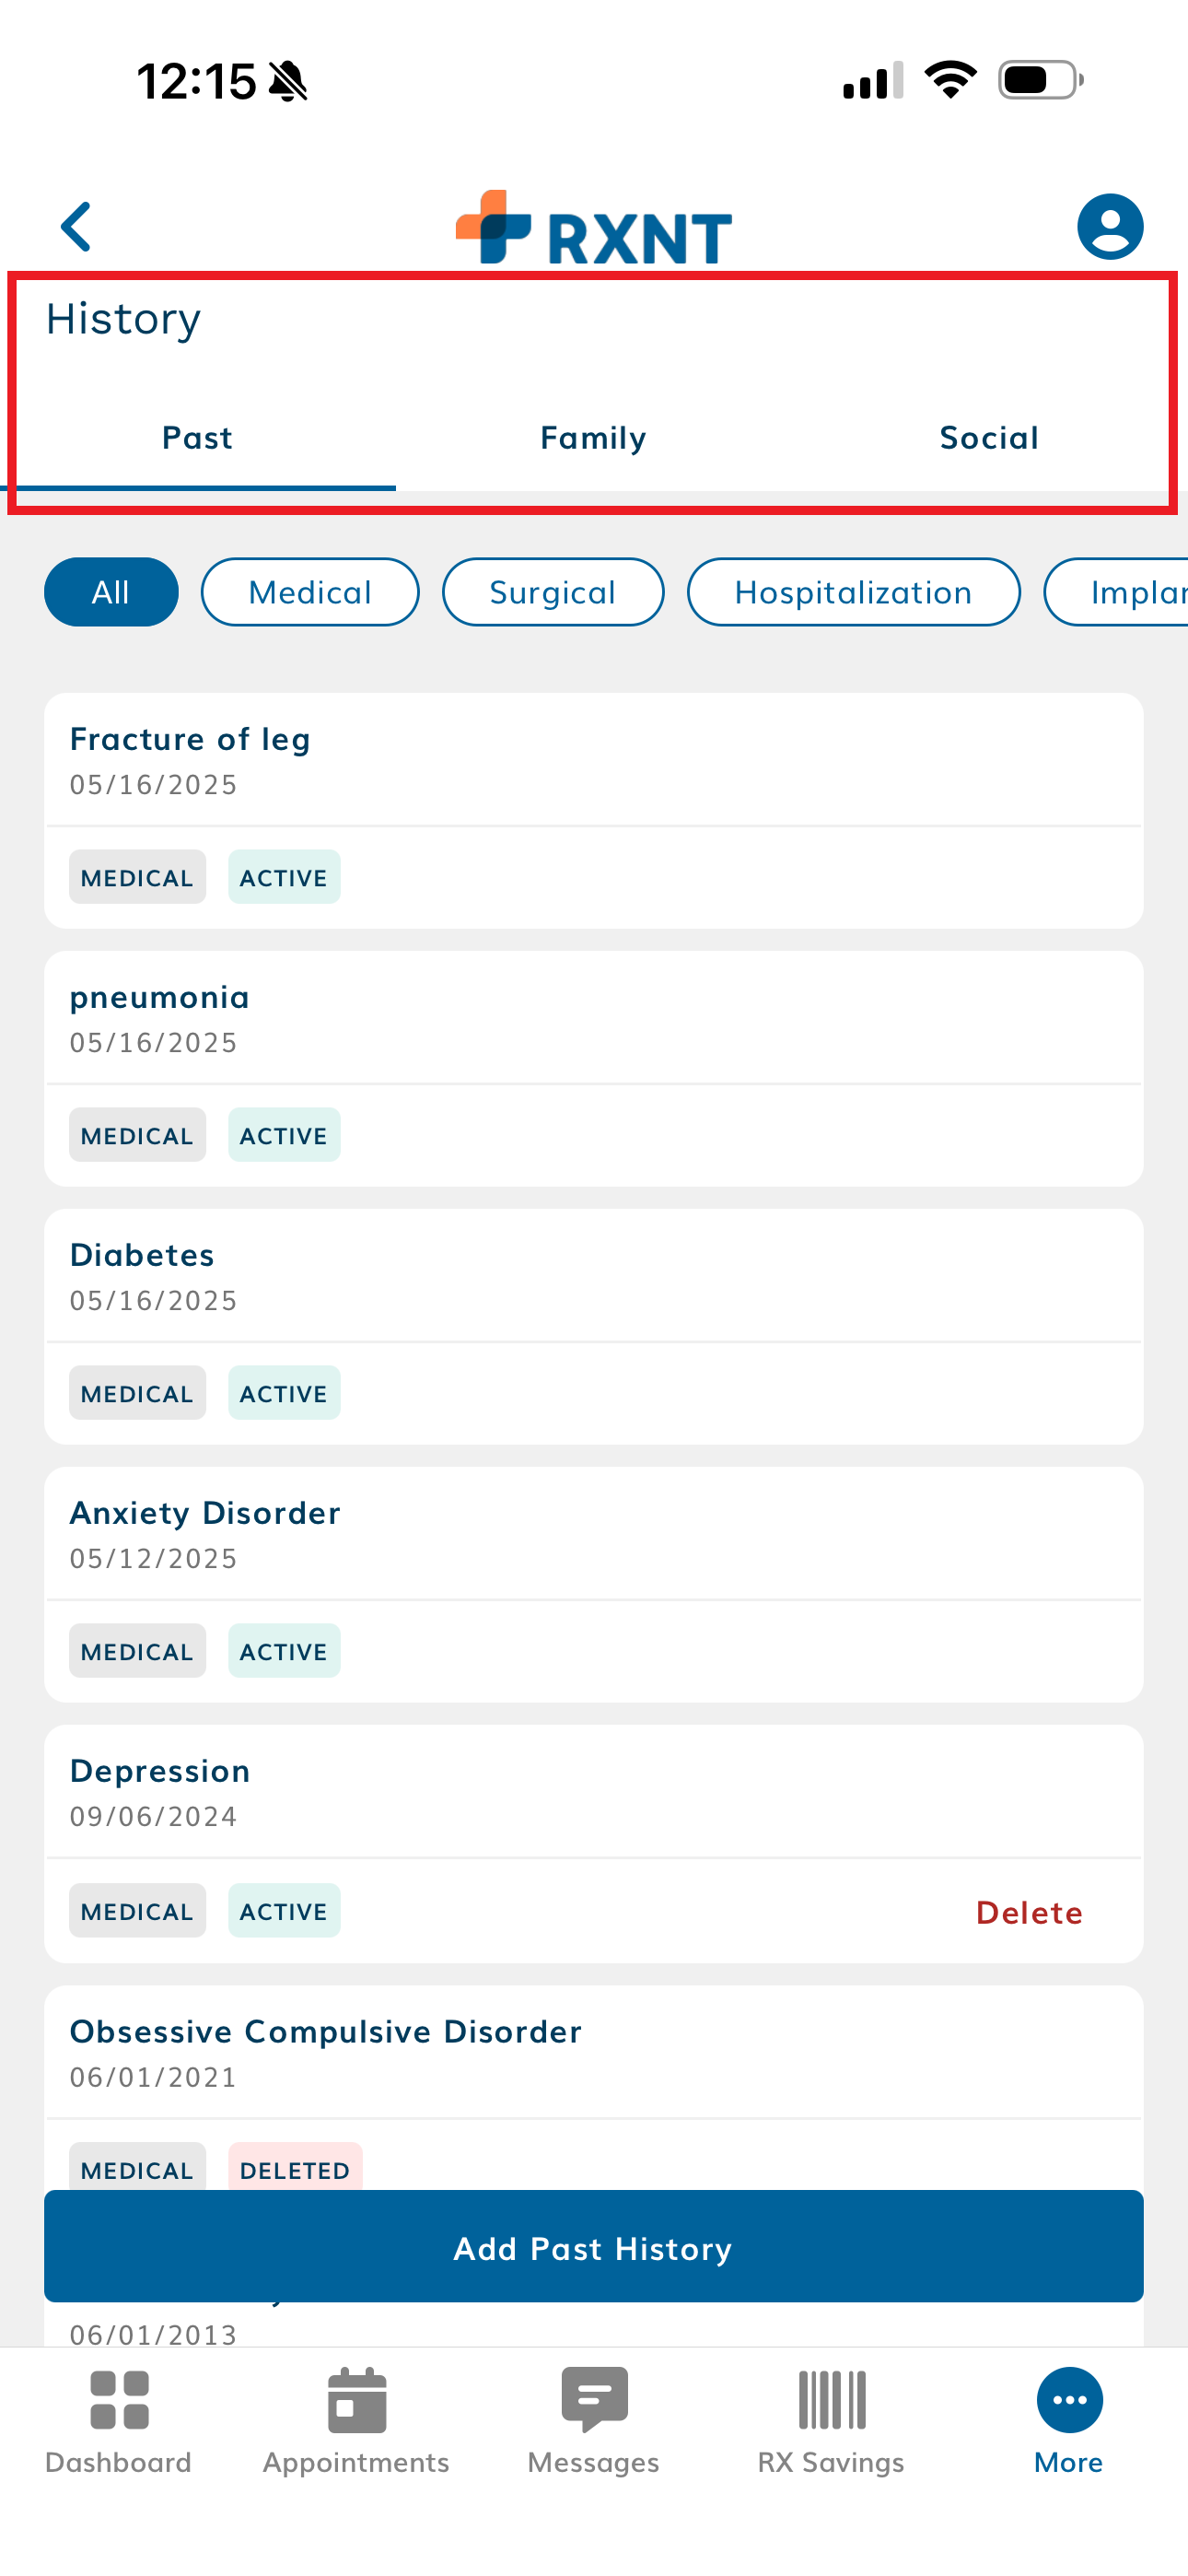This screenshot has width=1188, height=2576.
Task: Filter history by Hospitalization
Action: coord(853,592)
